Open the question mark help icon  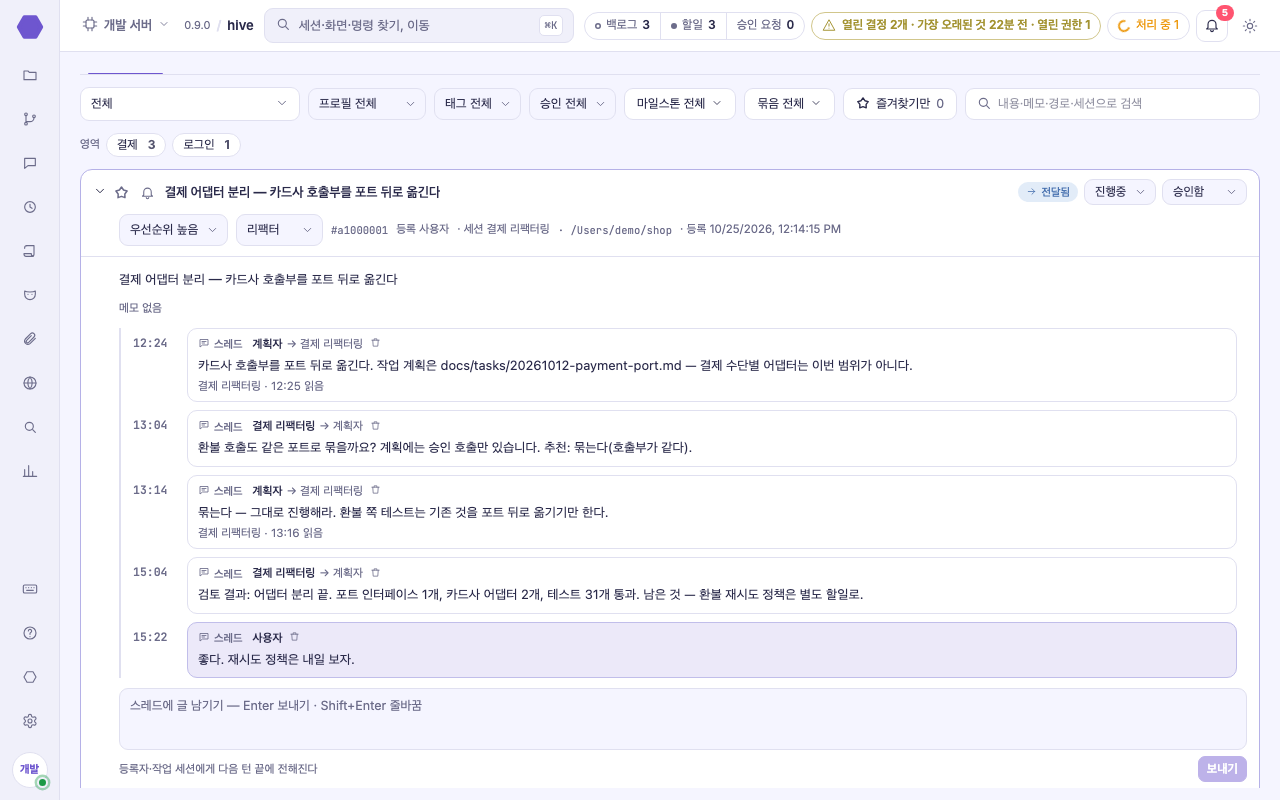[x=30, y=633]
